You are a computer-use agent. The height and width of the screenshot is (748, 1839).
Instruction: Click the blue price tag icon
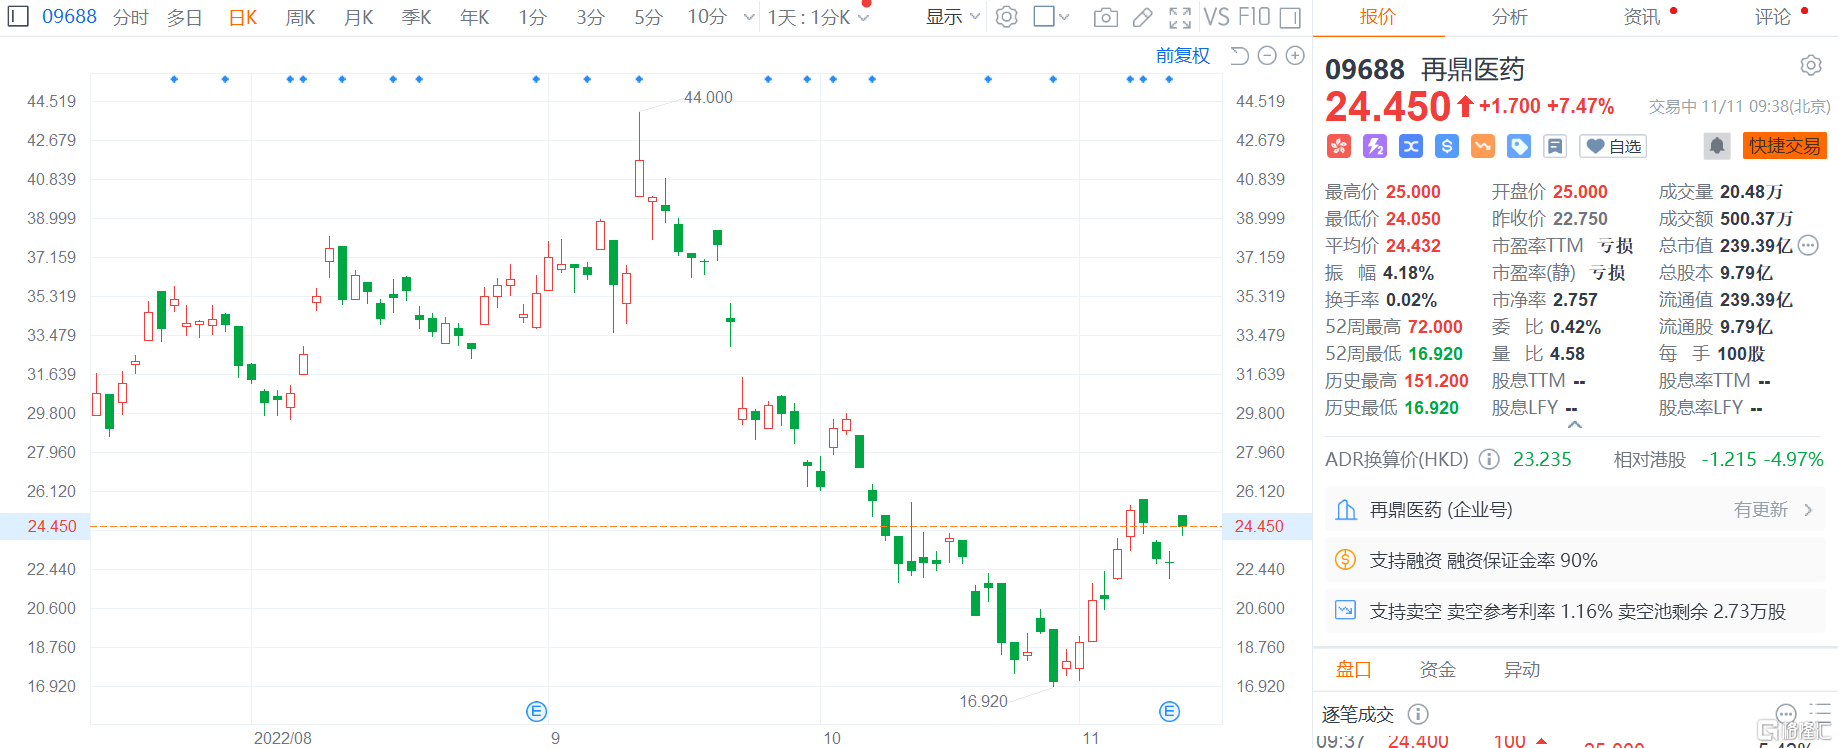(1519, 146)
